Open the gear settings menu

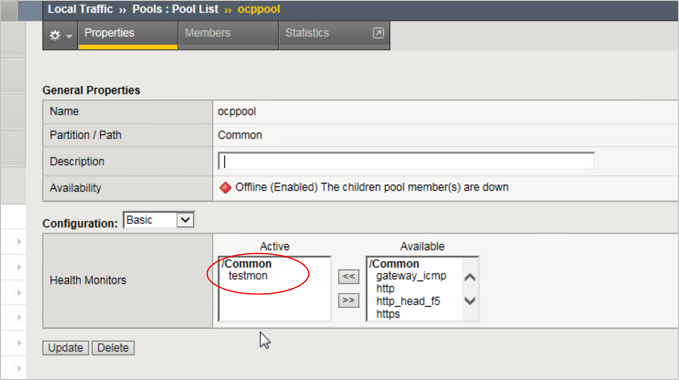pyautogui.click(x=60, y=35)
